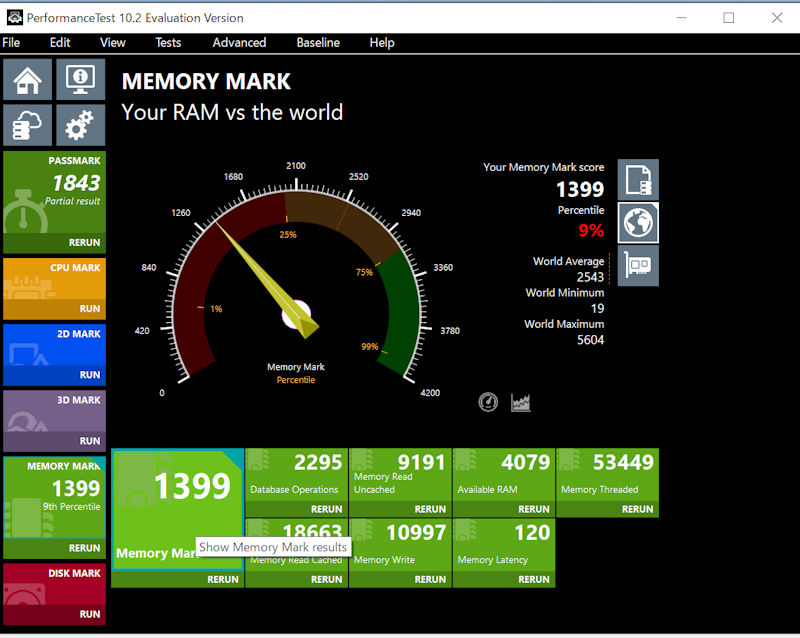800x638 pixels.
Task: Open the Edit menu
Action: tap(60, 43)
